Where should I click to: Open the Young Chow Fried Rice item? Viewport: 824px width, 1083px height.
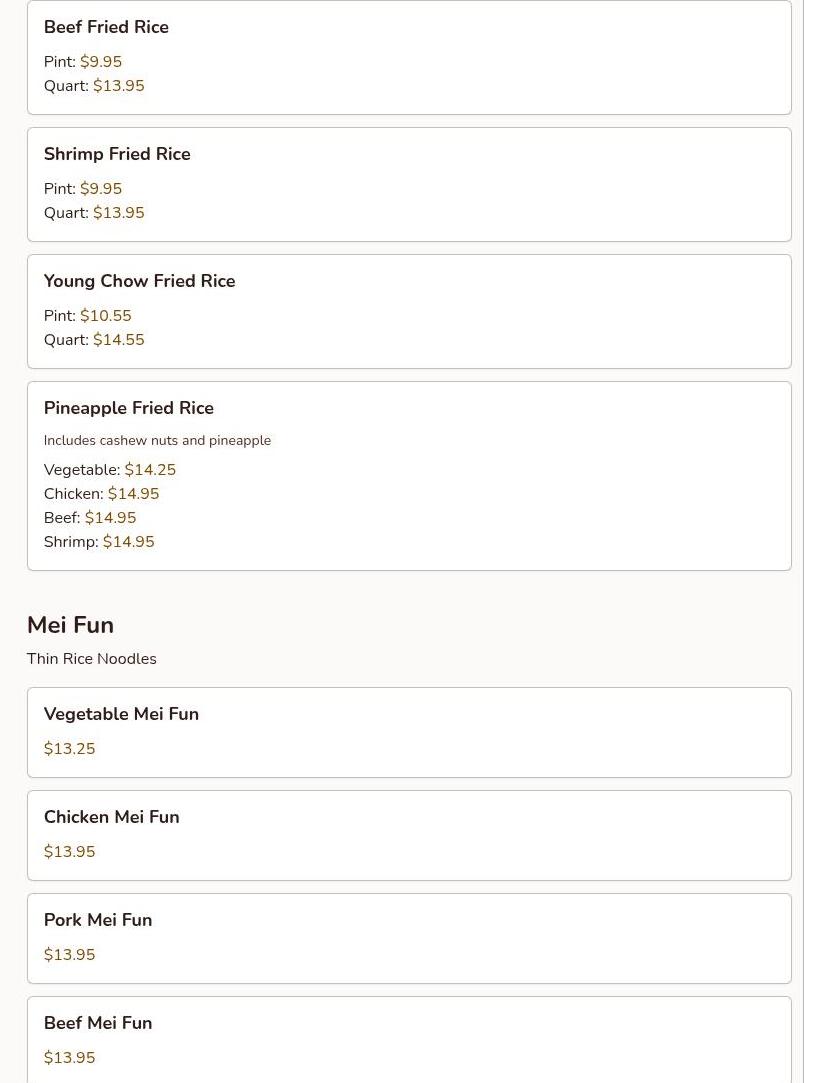[139, 281]
